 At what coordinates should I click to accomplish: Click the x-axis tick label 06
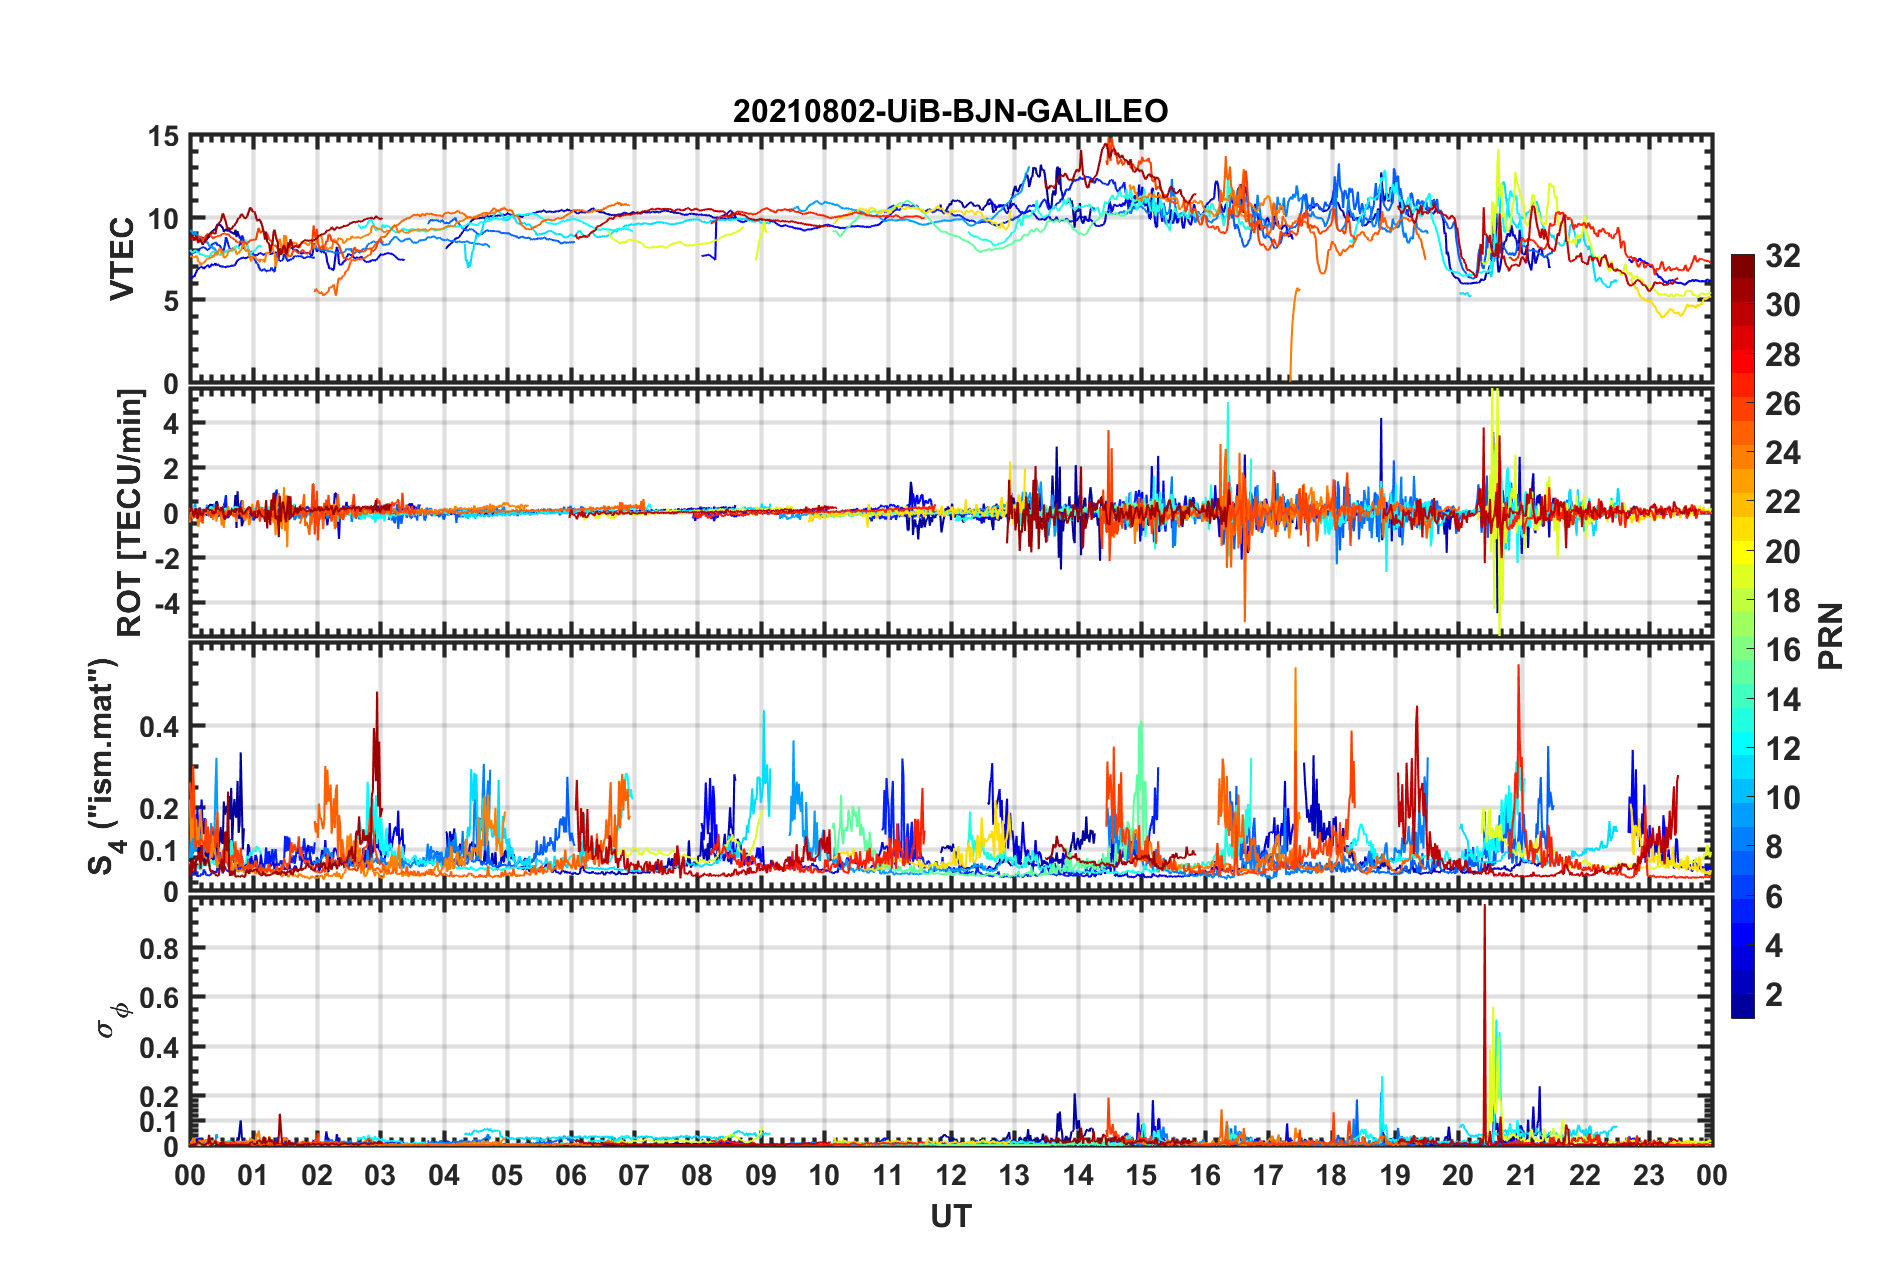click(571, 1175)
